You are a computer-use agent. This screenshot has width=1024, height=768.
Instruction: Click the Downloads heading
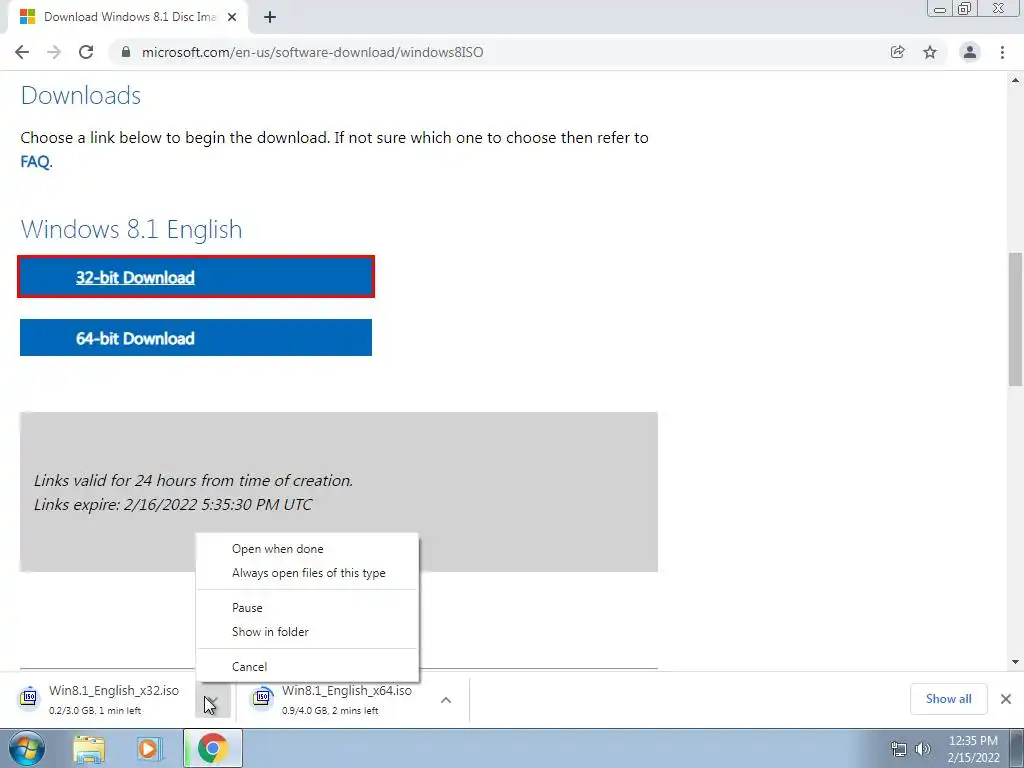tap(81, 95)
